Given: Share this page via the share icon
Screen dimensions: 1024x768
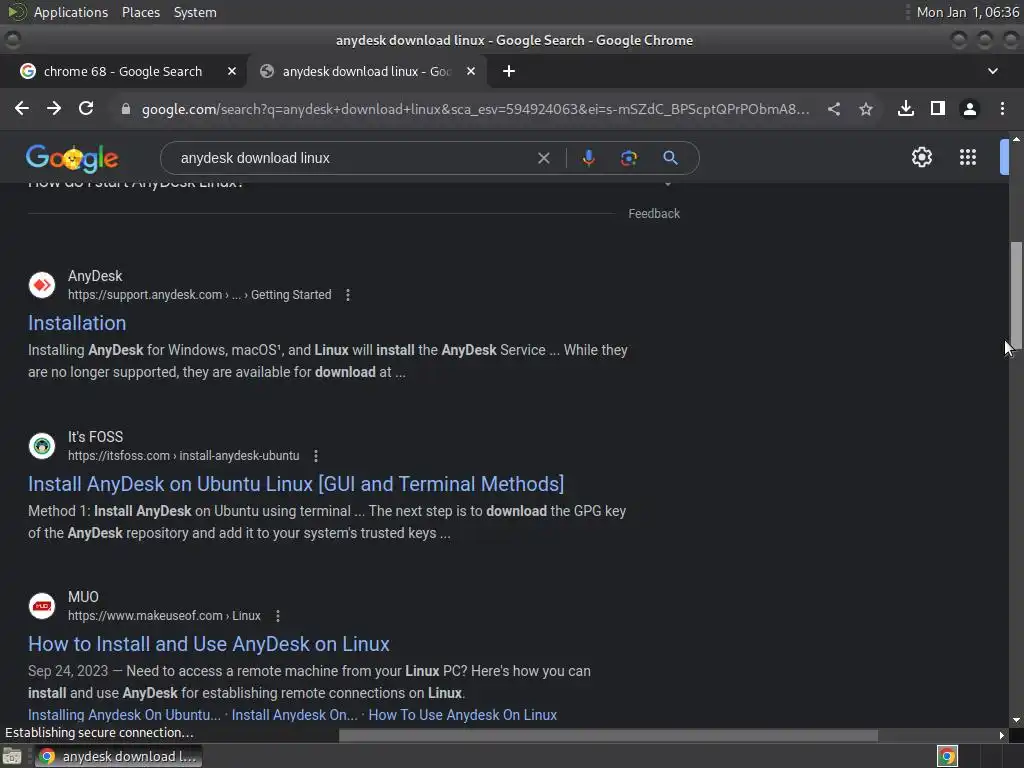Looking at the screenshot, I should 834,109.
